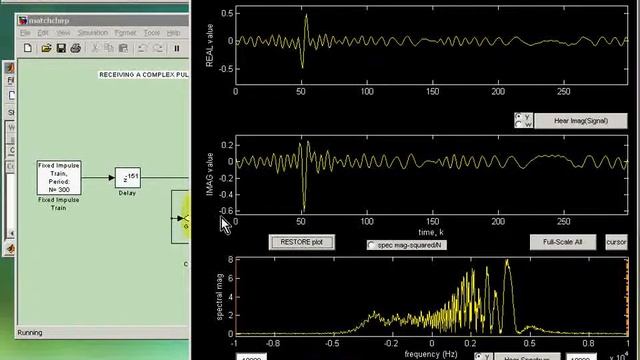Save the model with the floppy disk icon
Screen dimensions: 640x360
coord(61,48)
